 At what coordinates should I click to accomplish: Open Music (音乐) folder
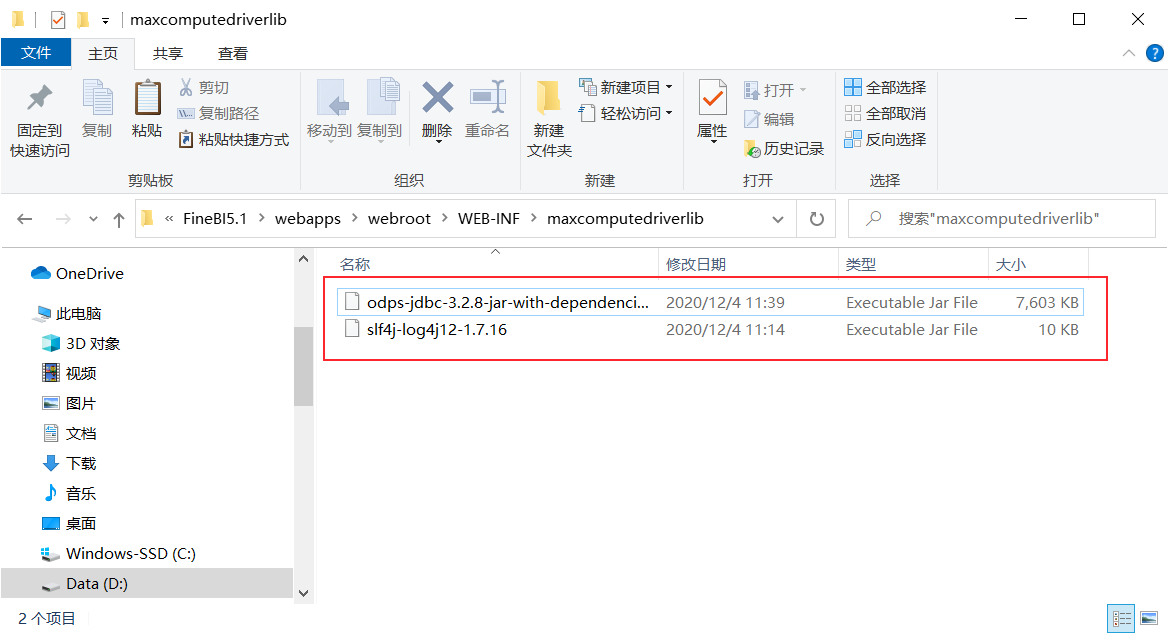pyautogui.click(x=69, y=493)
